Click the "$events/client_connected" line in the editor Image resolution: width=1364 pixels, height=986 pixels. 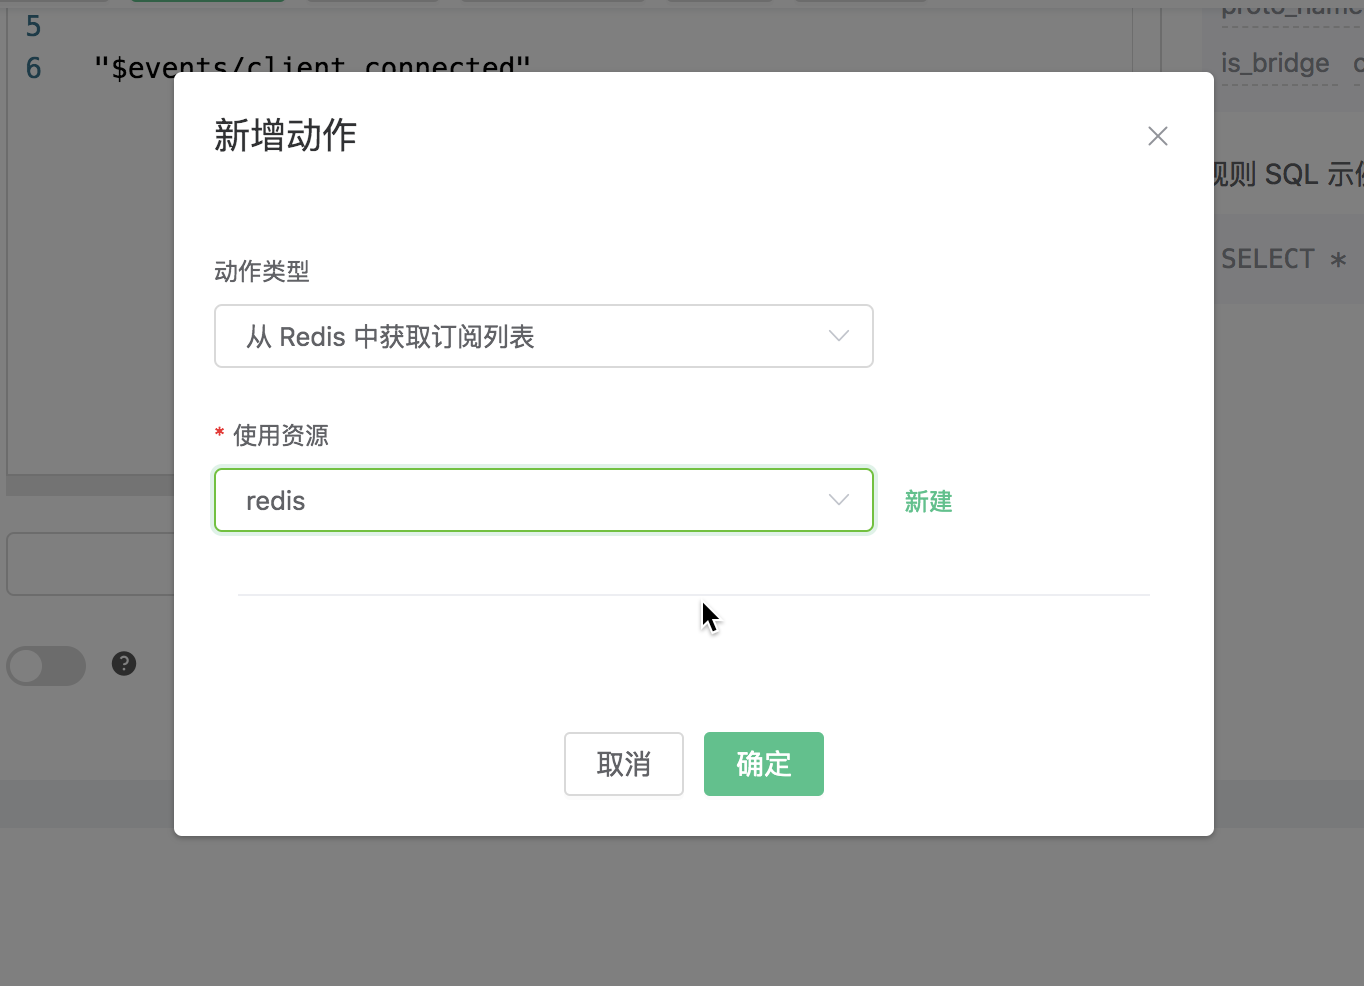pos(311,66)
